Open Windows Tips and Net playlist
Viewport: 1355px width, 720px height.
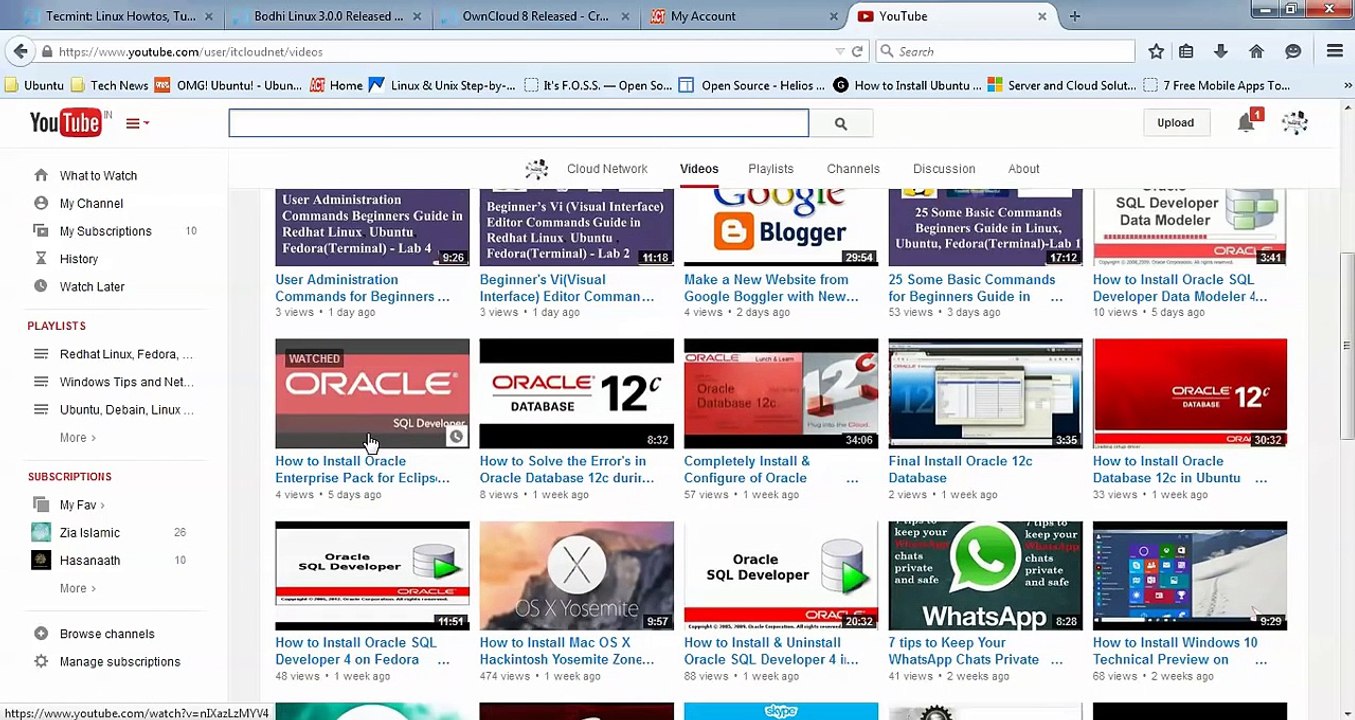click(x=126, y=382)
